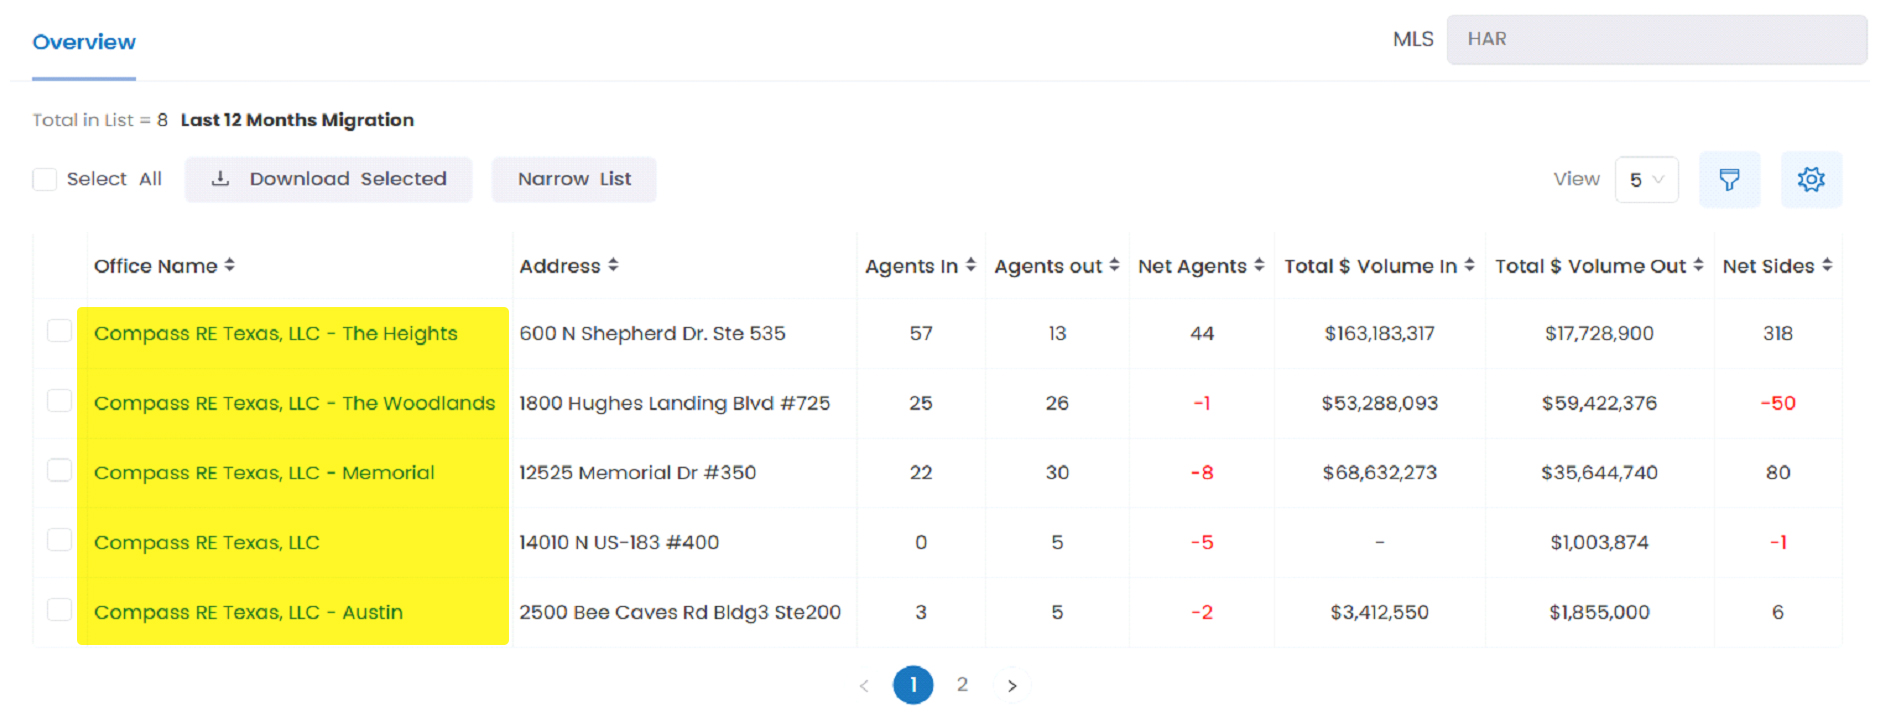Click volume out value $35,644,740
The width and height of the screenshot is (1877, 720).
pyautogui.click(x=1599, y=472)
